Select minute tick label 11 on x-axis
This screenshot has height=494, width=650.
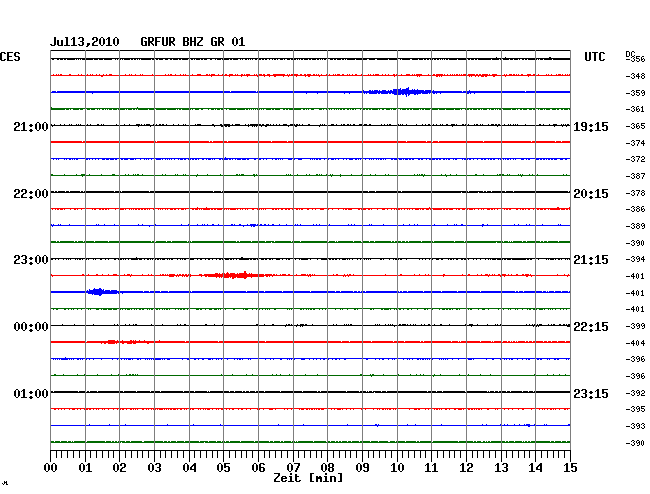coord(431,468)
